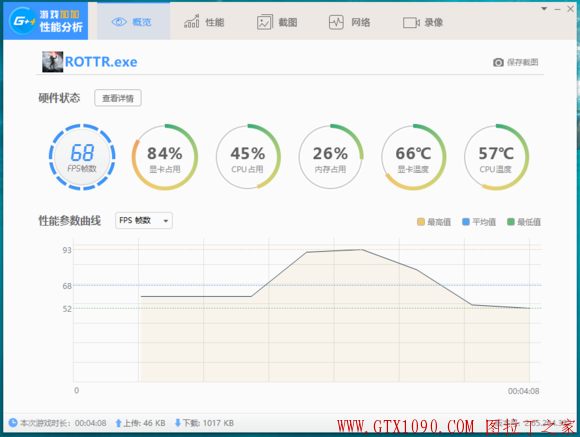Select the 45% CPU usage gauge
Viewport: 580px width, 437px height.
pyautogui.click(x=247, y=157)
